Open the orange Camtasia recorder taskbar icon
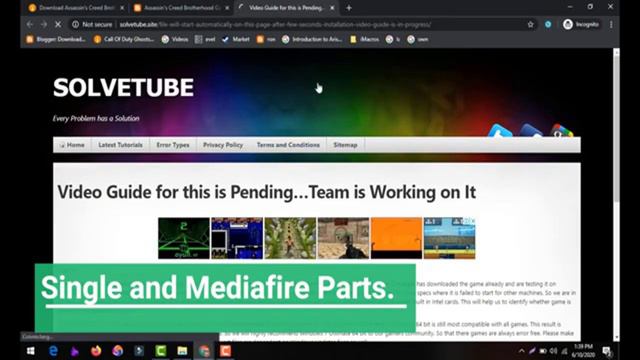 pyautogui.click(x=225, y=351)
